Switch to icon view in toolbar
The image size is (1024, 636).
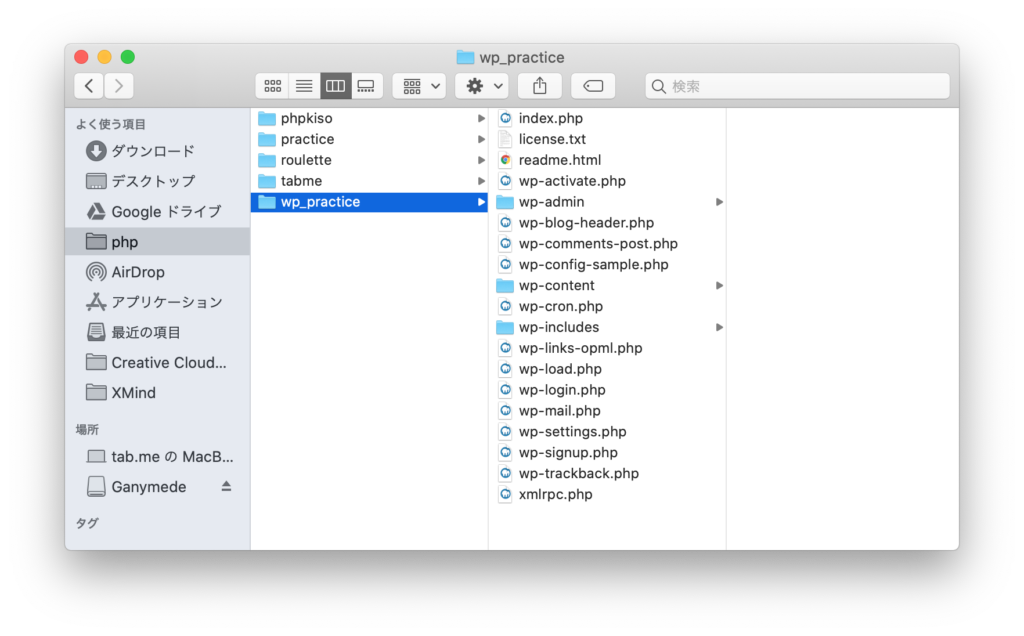272,86
